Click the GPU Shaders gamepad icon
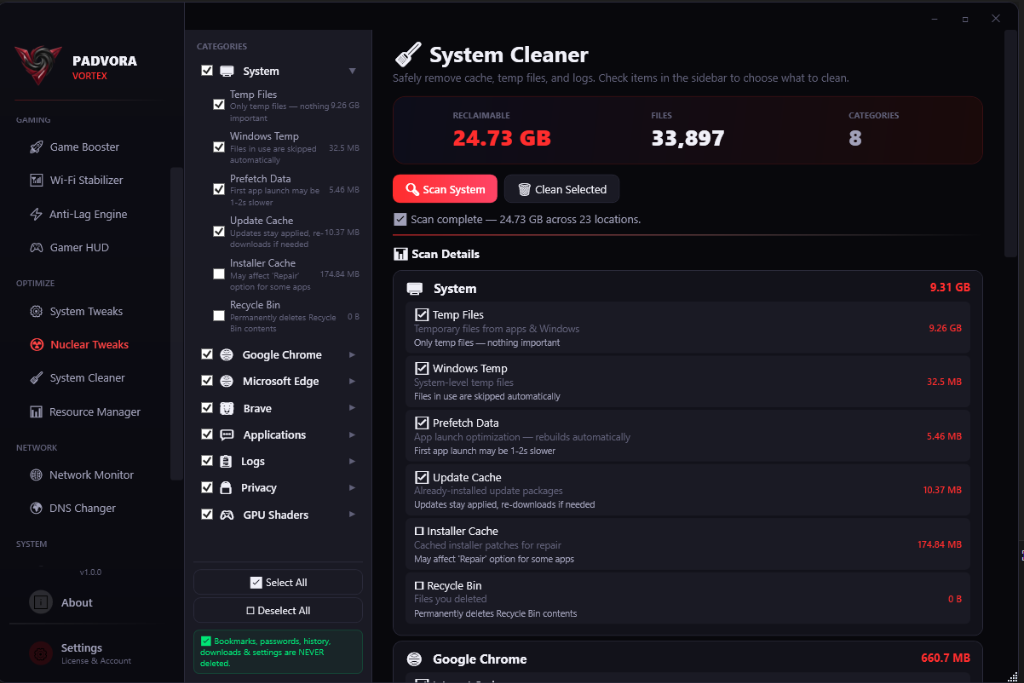Screen dimensions: 1024x683 227,515
